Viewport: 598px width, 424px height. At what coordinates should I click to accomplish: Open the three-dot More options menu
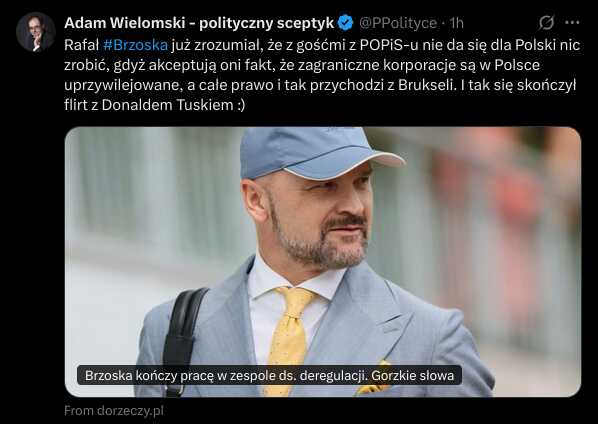coord(572,23)
